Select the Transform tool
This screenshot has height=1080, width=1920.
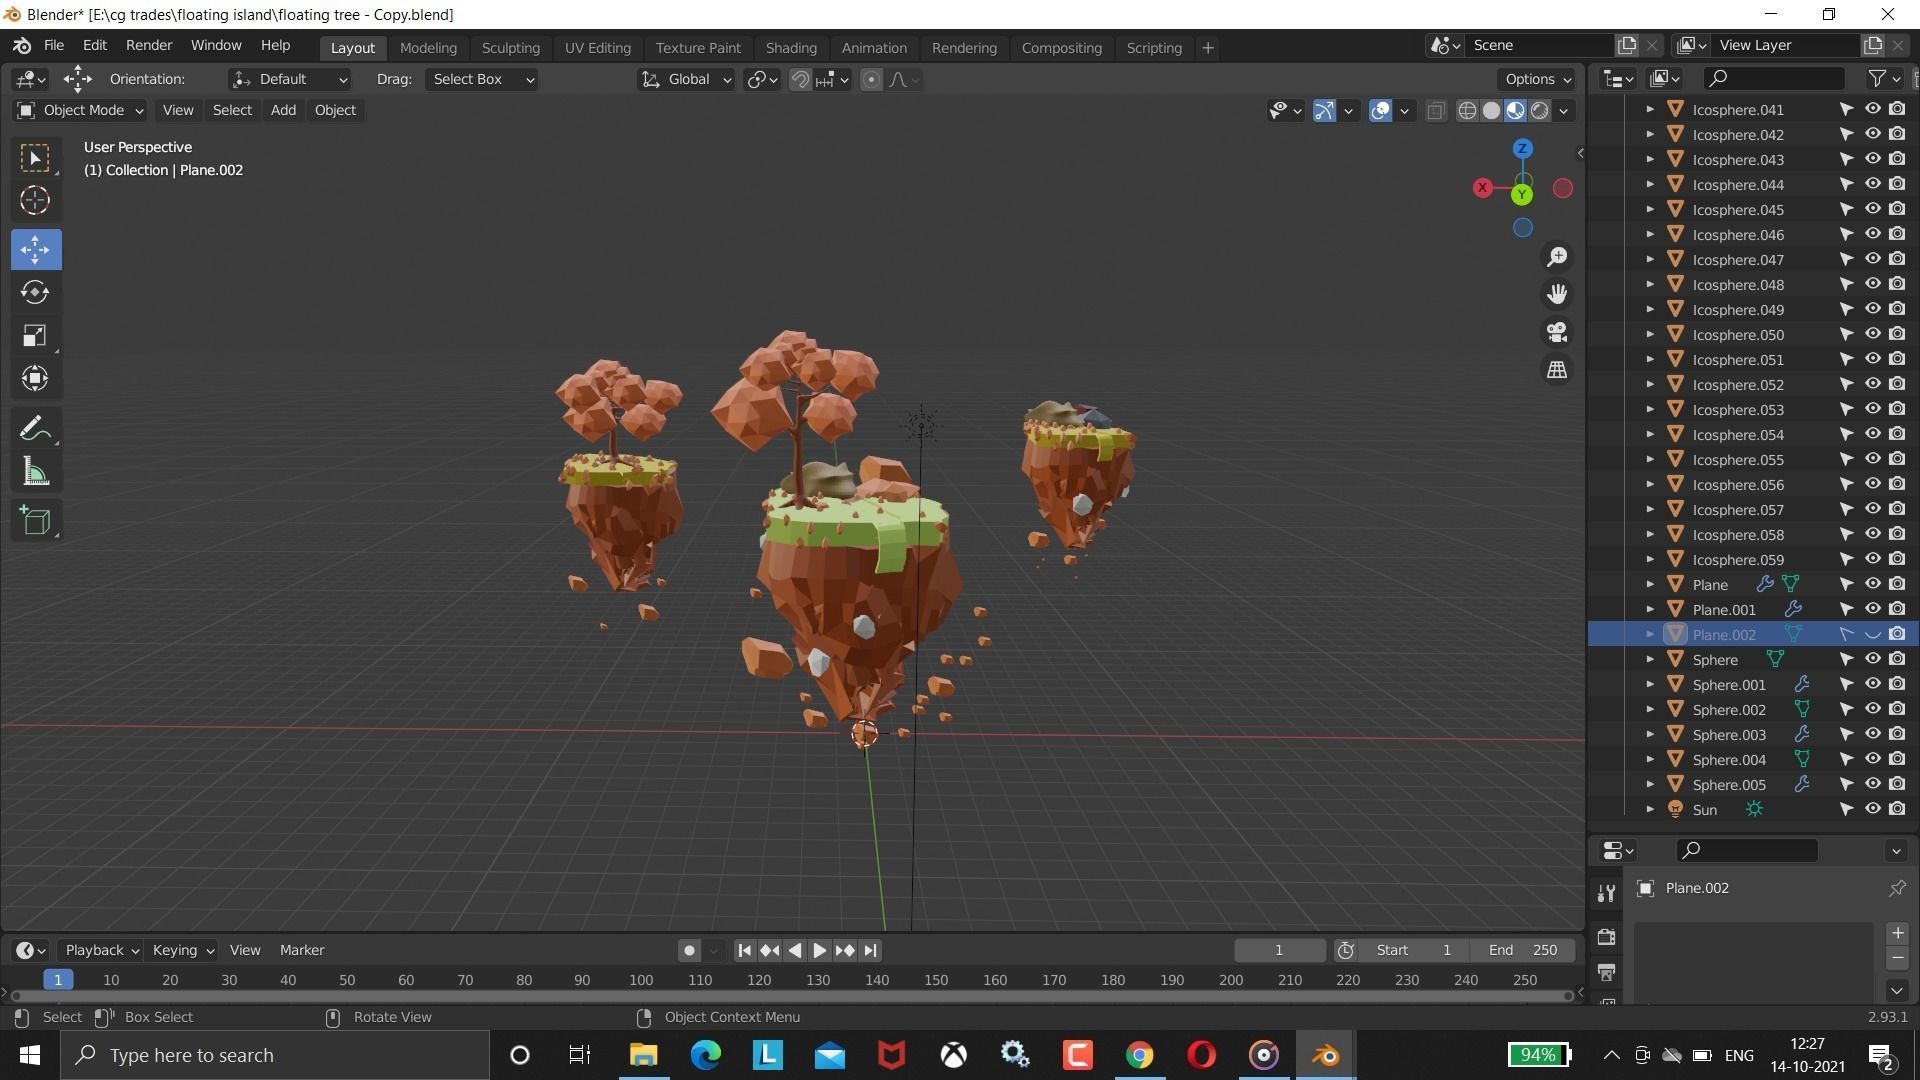(x=36, y=378)
